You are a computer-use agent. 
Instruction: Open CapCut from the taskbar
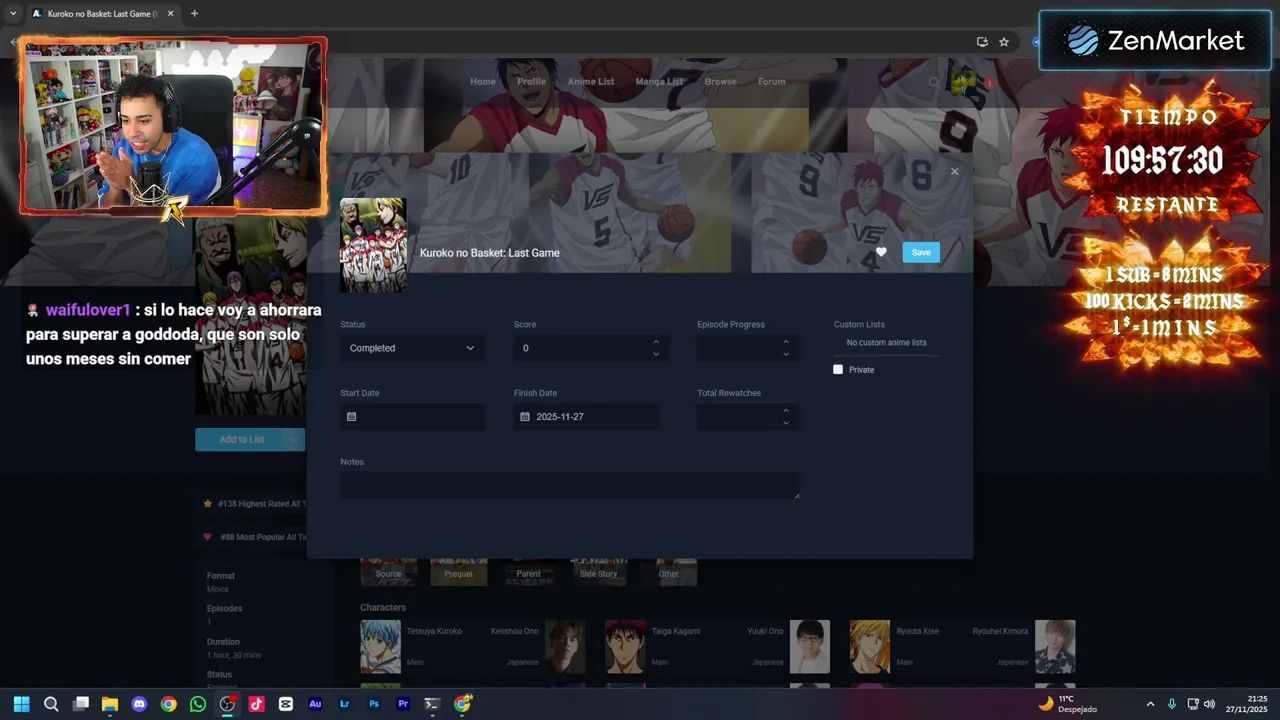286,704
